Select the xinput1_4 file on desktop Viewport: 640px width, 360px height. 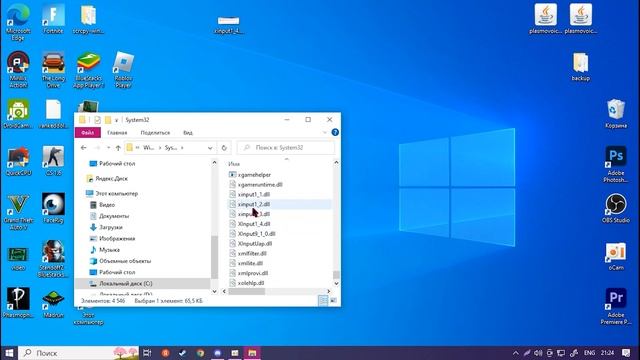(x=229, y=24)
